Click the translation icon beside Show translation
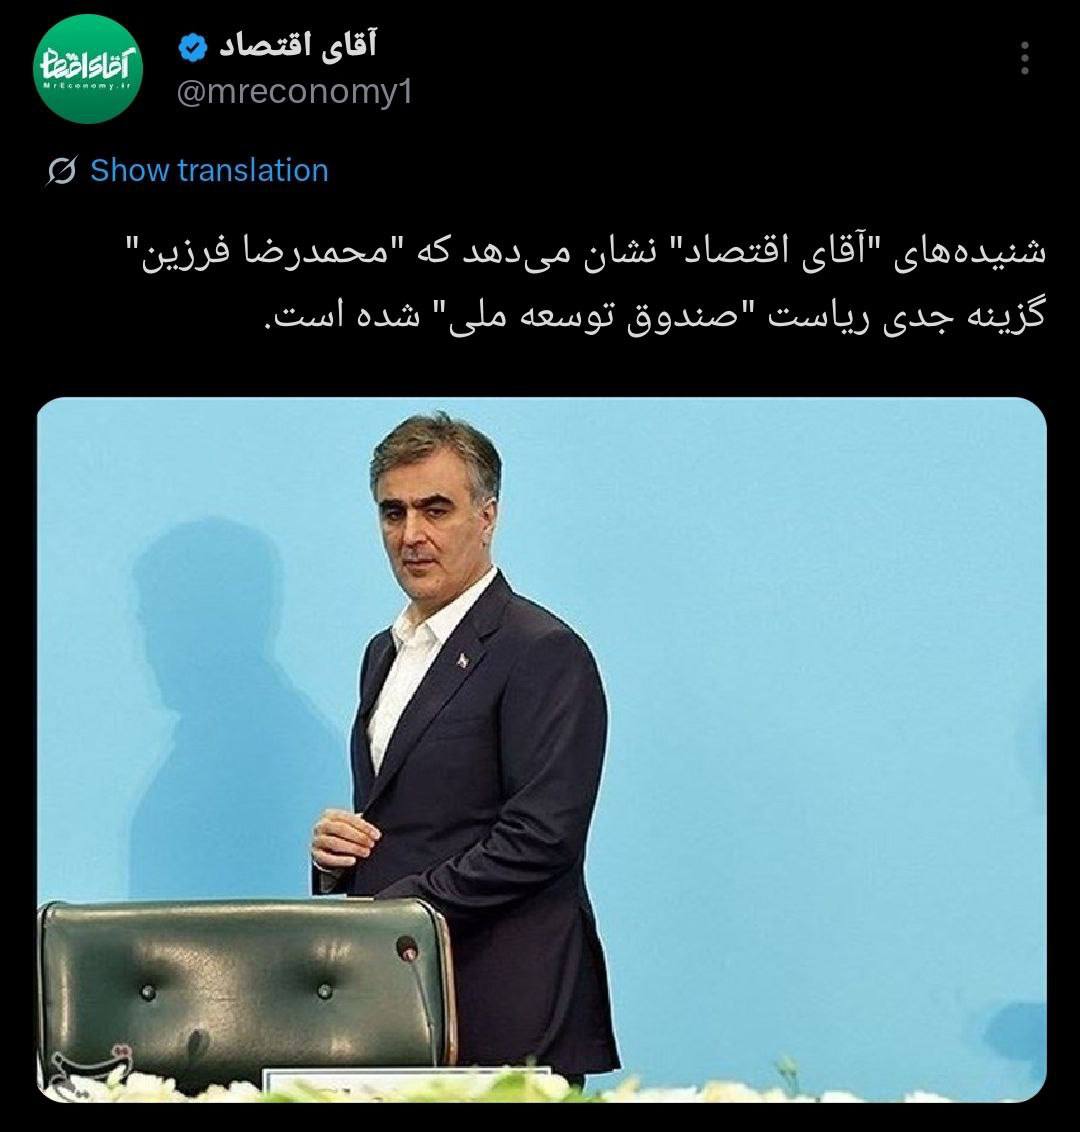Viewport: 1080px width, 1132px height. [x=61, y=171]
